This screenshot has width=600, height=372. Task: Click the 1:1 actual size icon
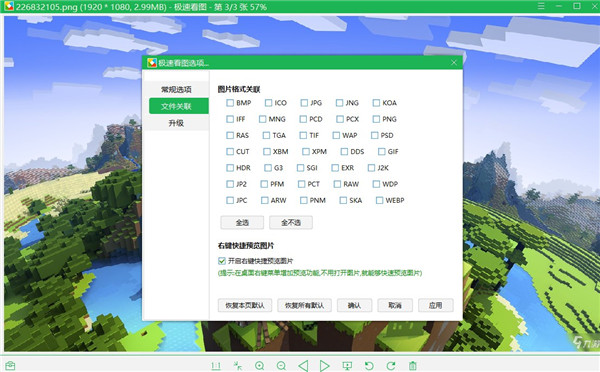[216, 366]
